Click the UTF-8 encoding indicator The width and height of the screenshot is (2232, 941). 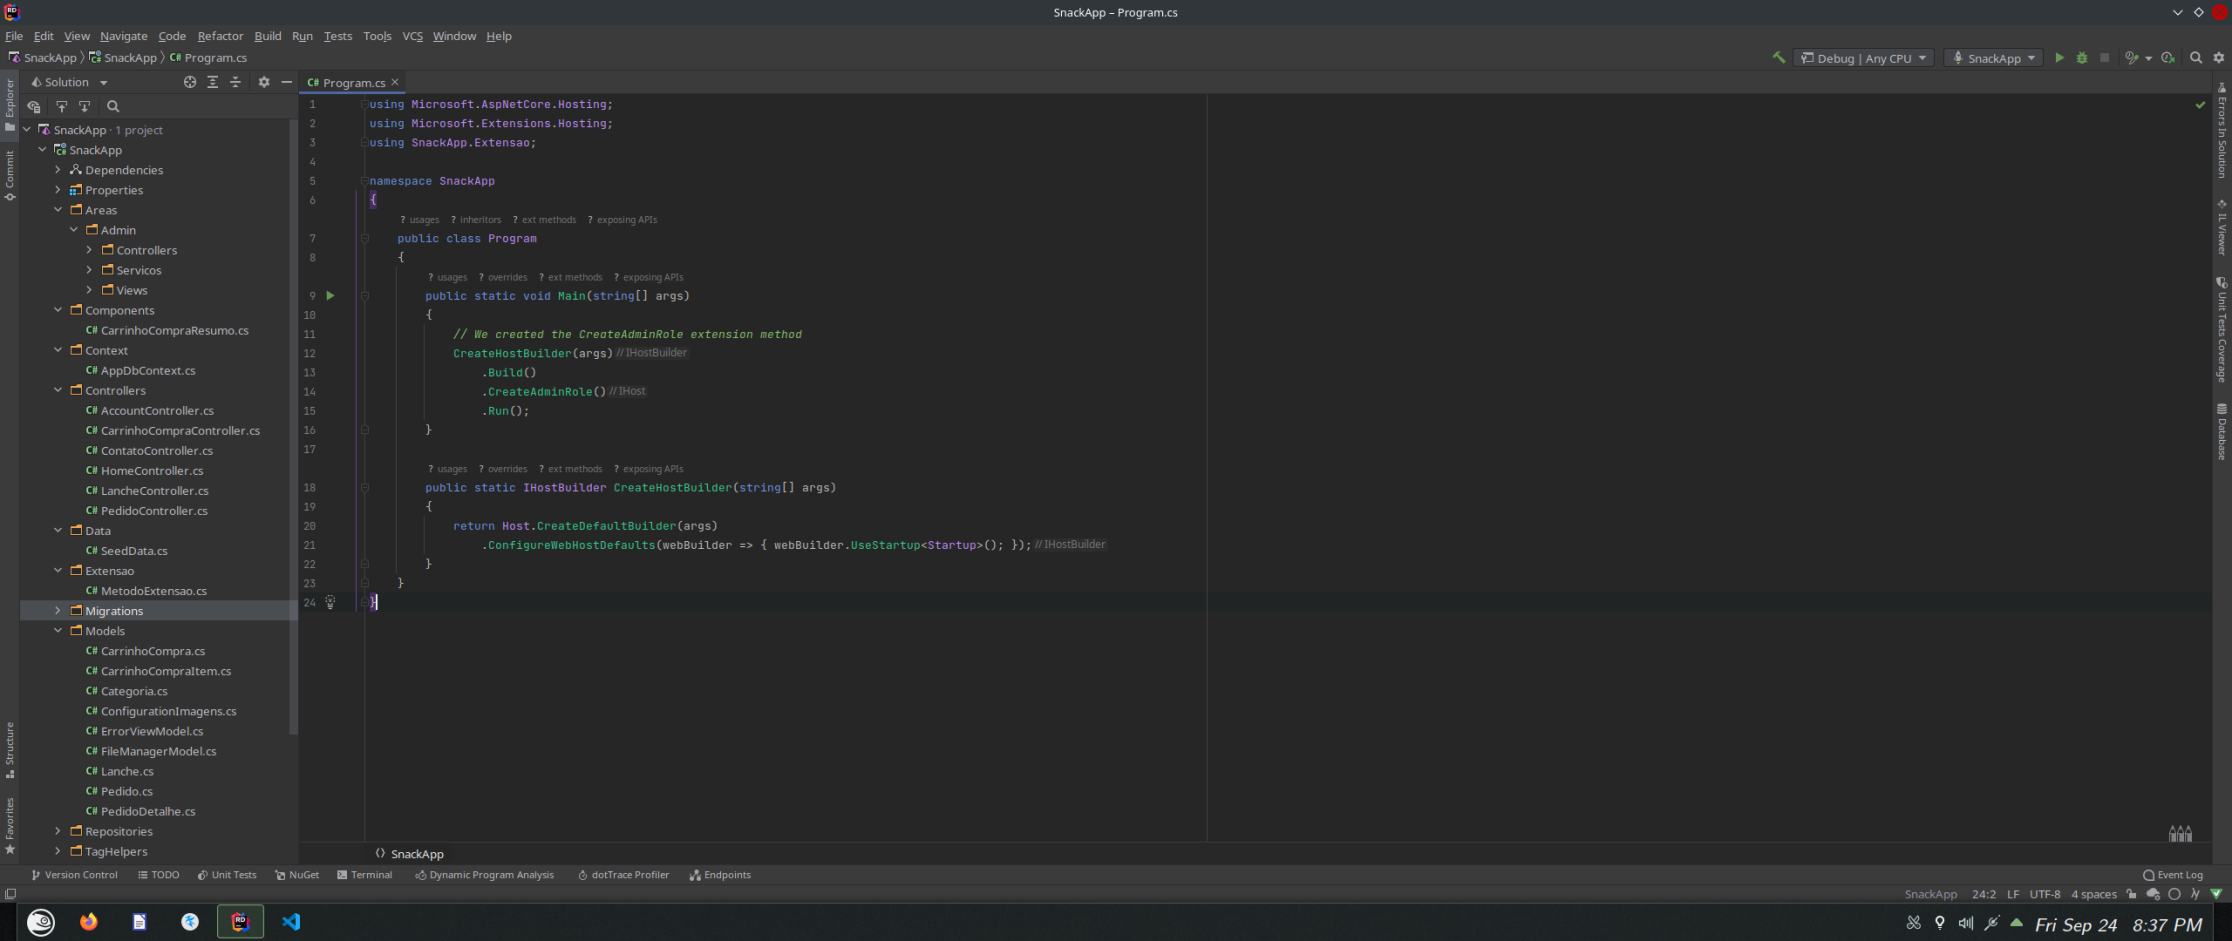2045,894
